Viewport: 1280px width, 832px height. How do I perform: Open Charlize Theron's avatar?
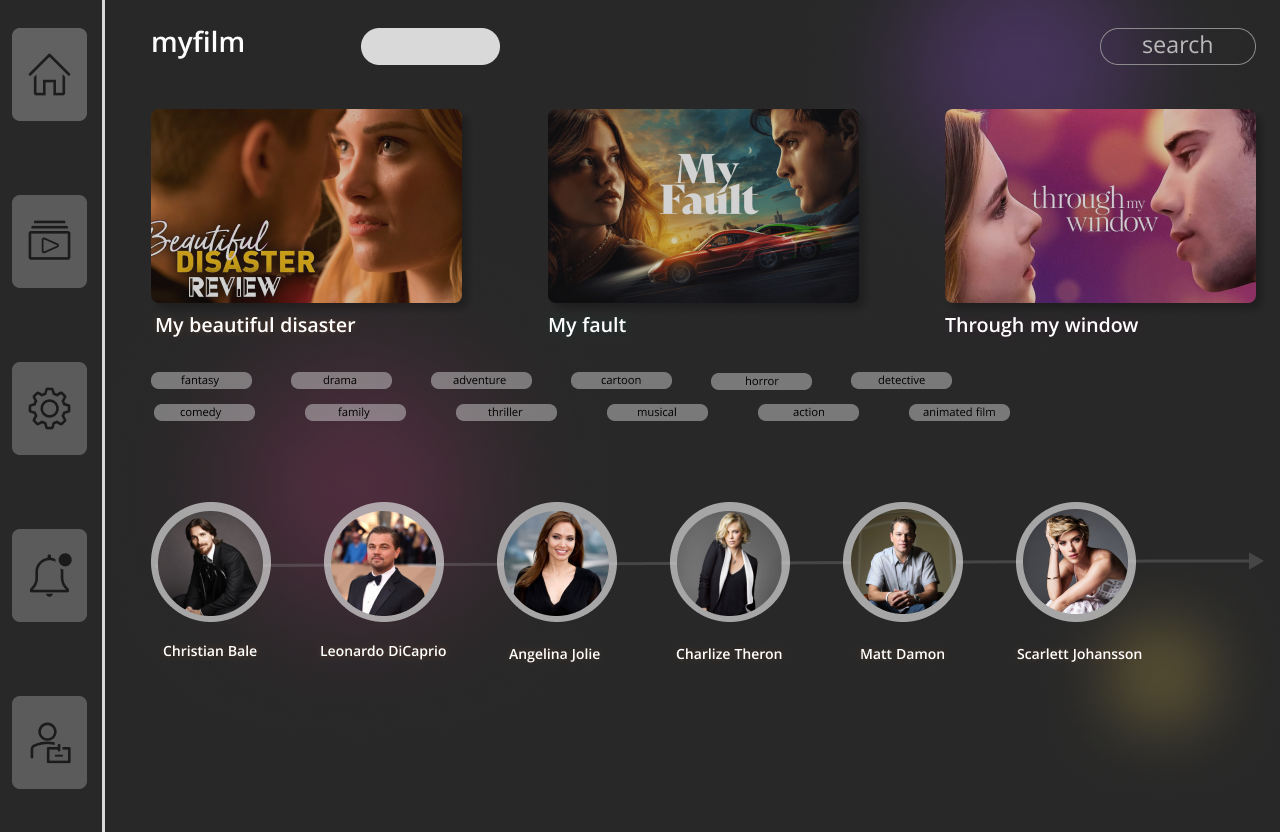tap(730, 562)
